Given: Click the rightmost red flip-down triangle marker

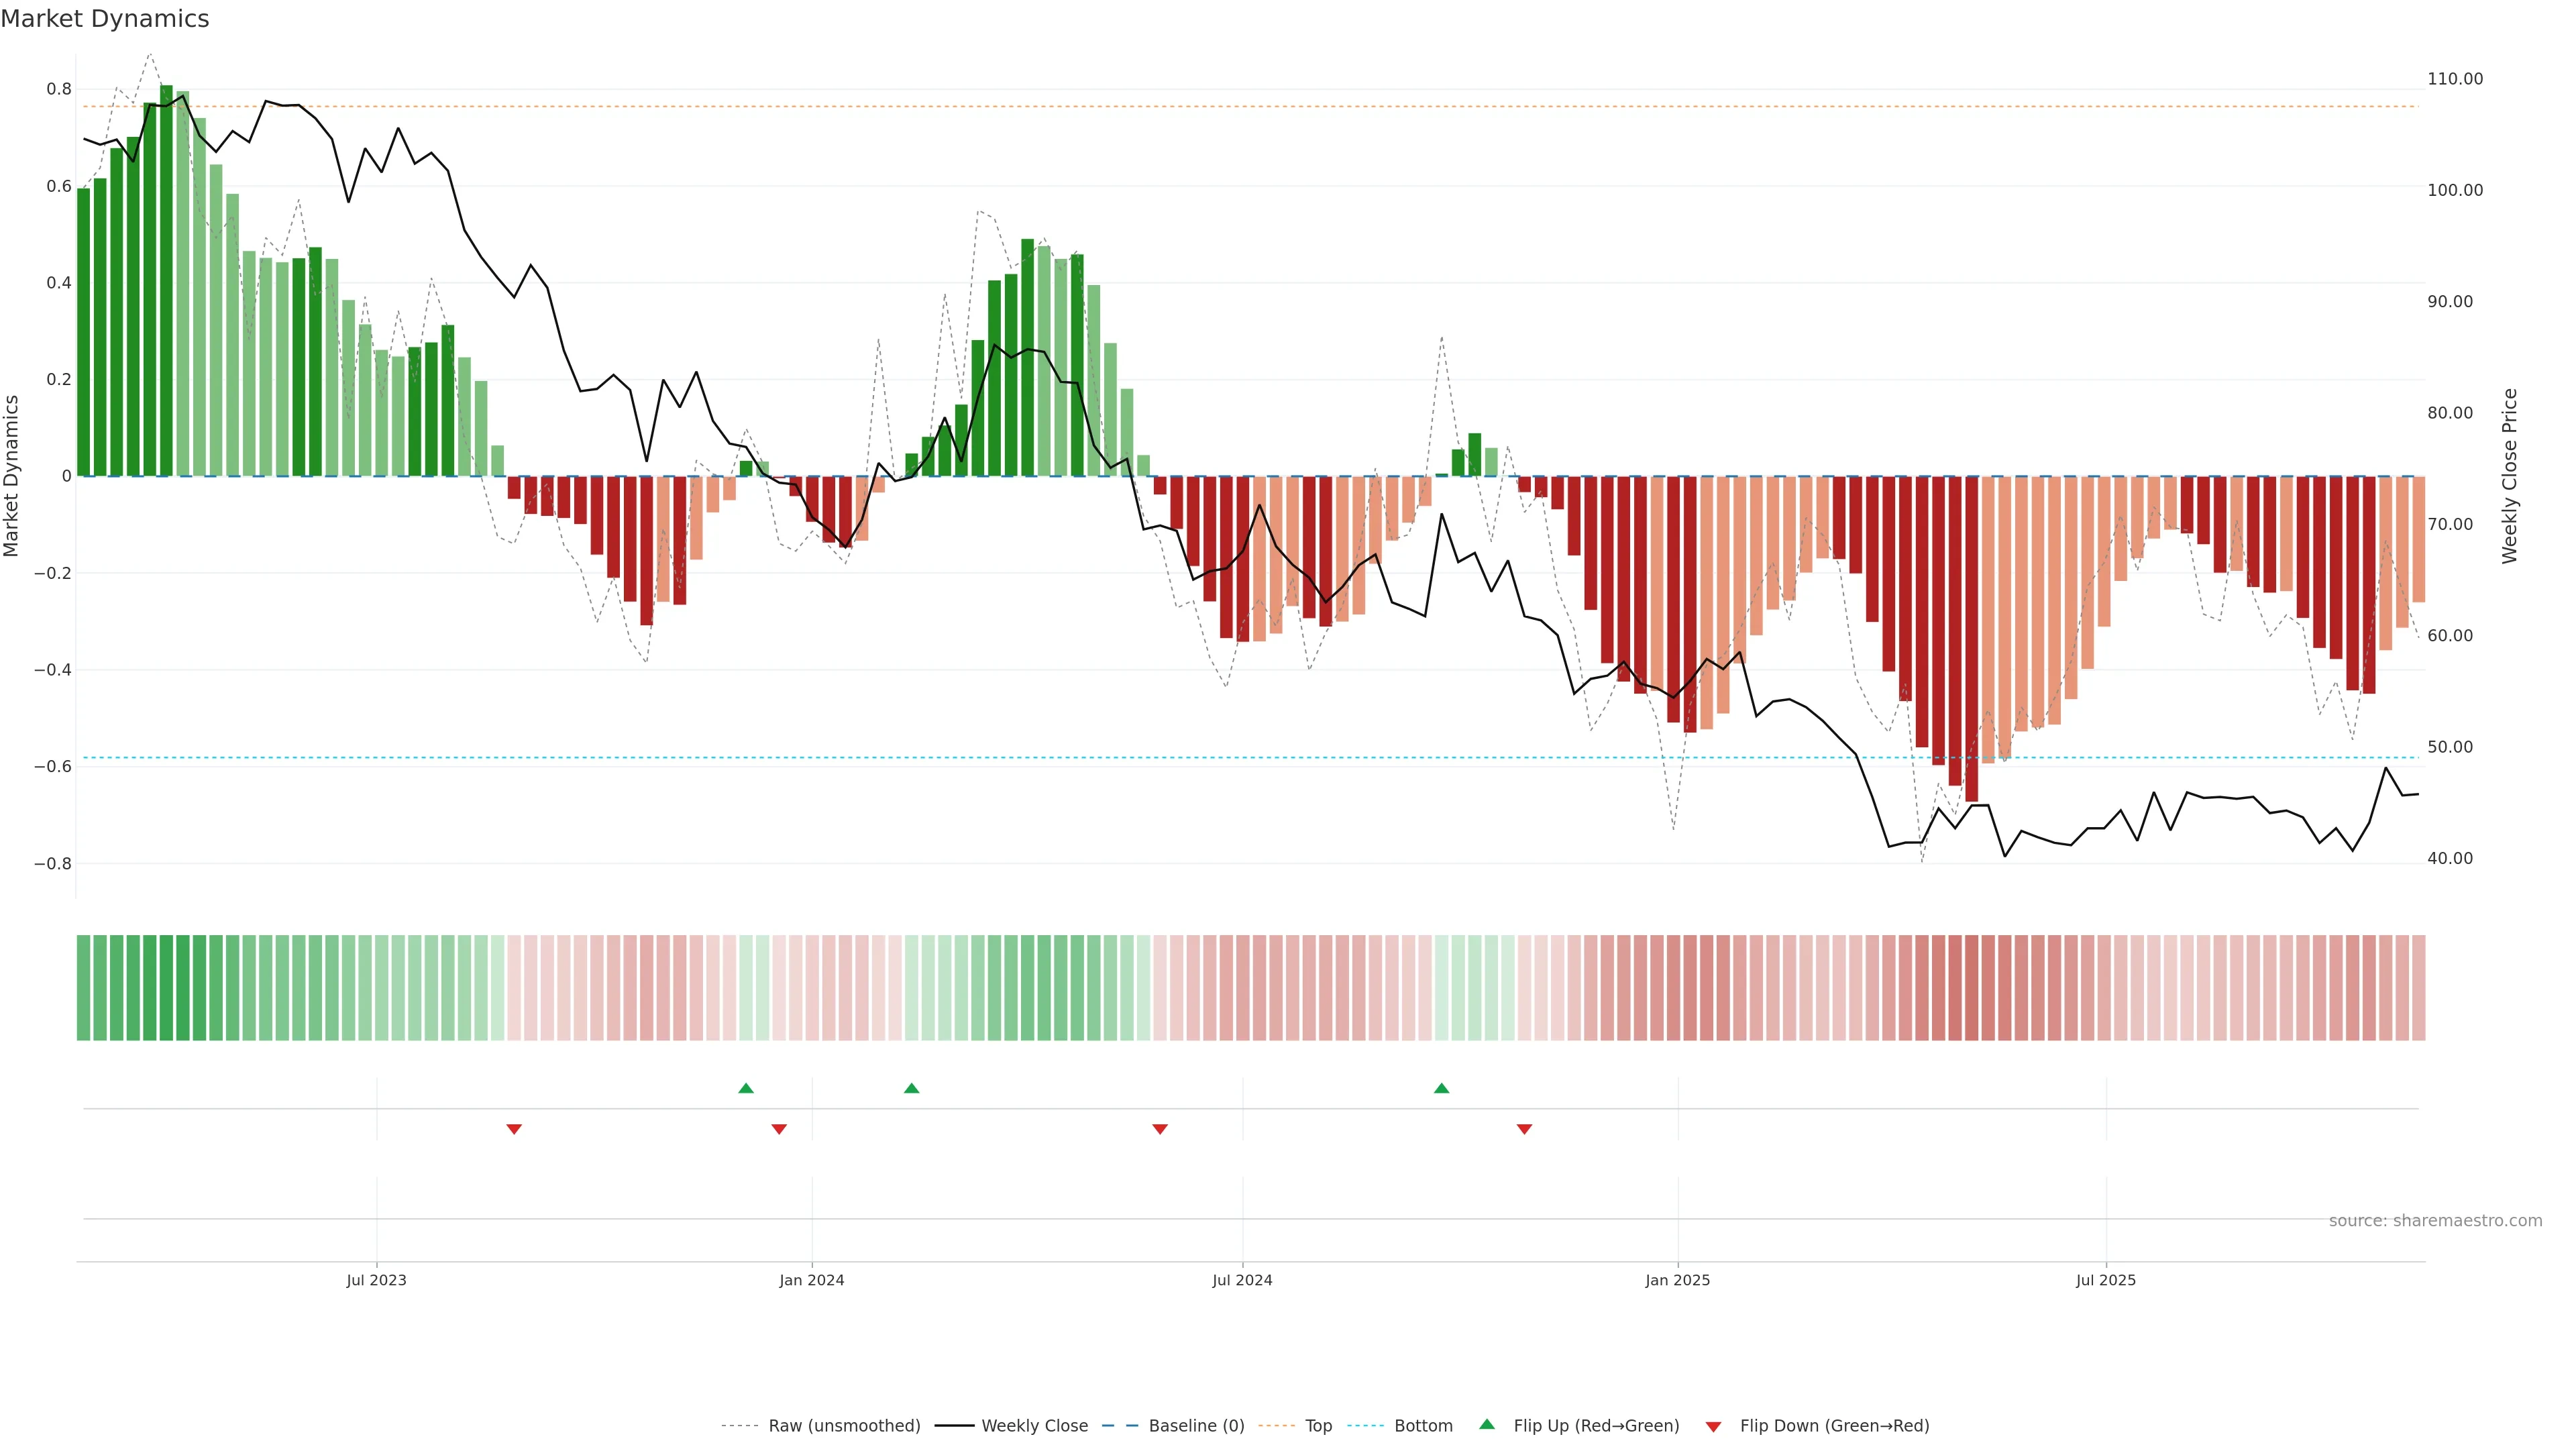Looking at the screenshot, I should (1524, 1129).
